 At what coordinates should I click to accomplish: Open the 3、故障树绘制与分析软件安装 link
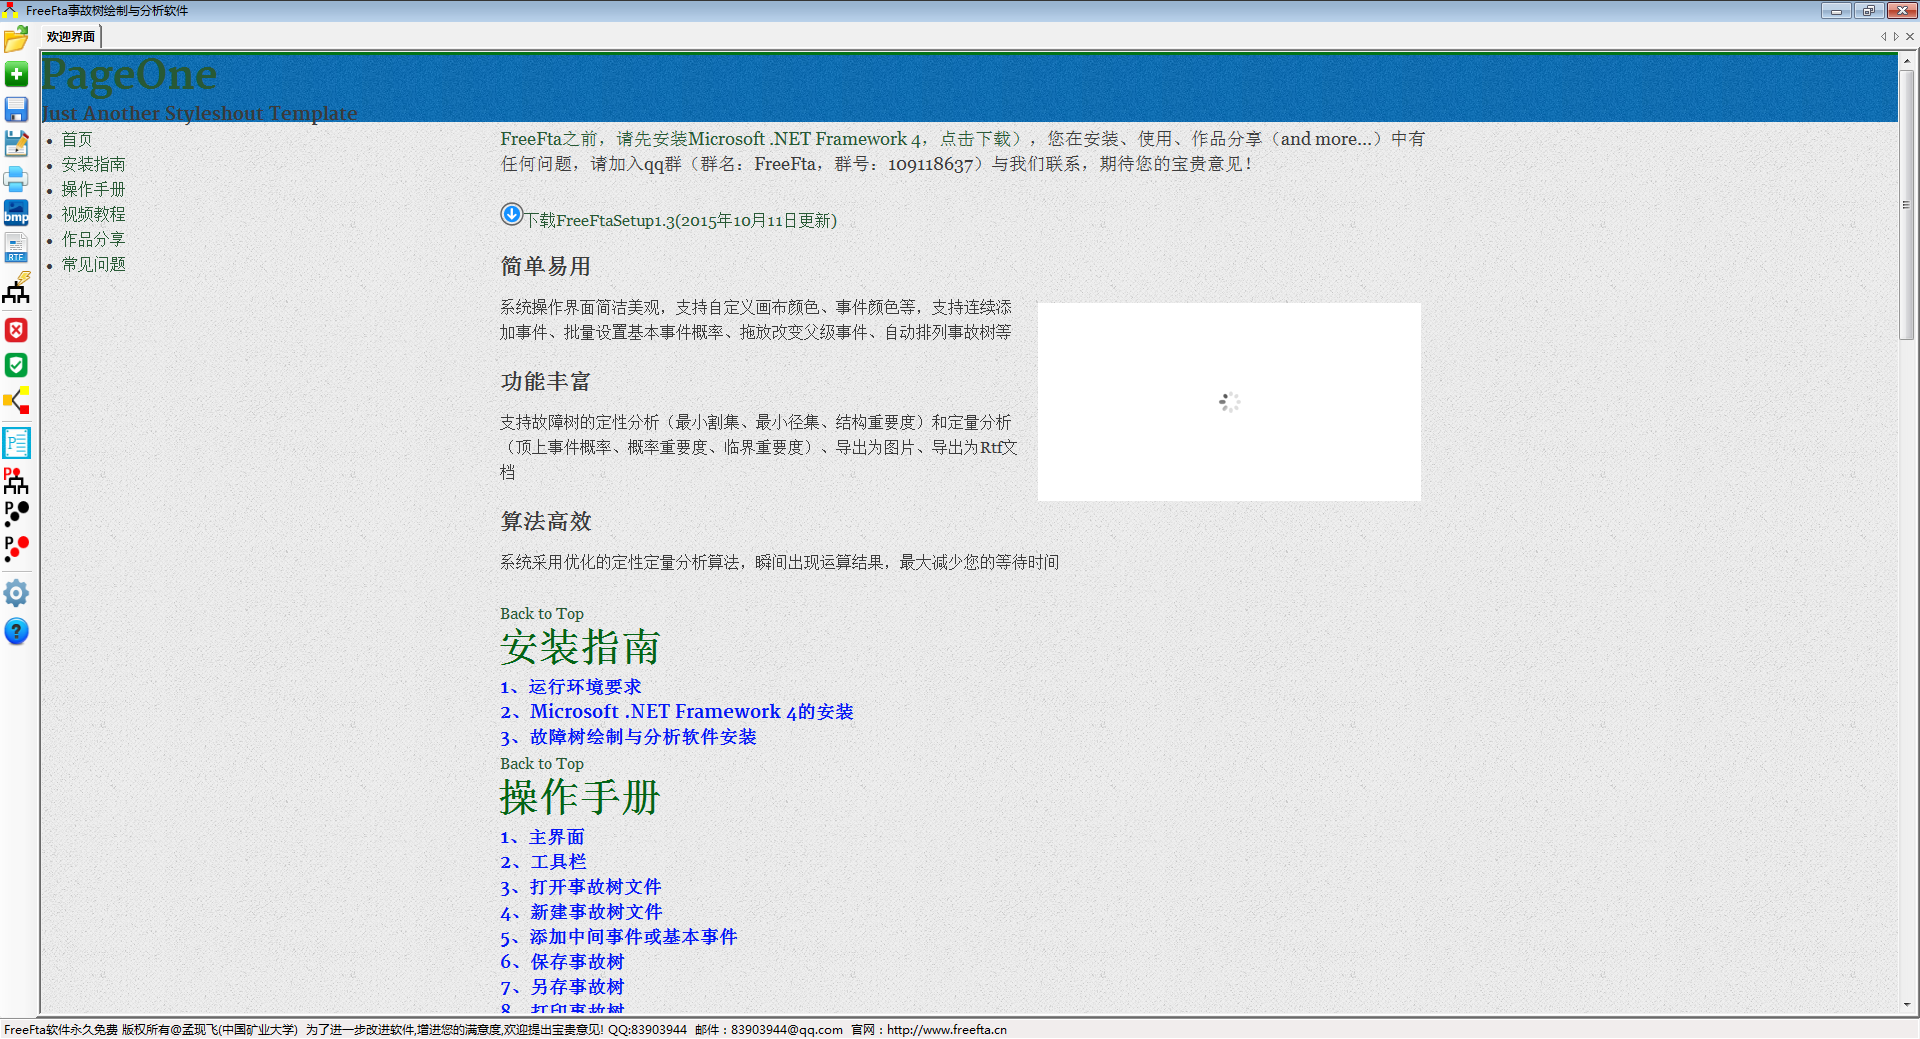click(628, 737)
